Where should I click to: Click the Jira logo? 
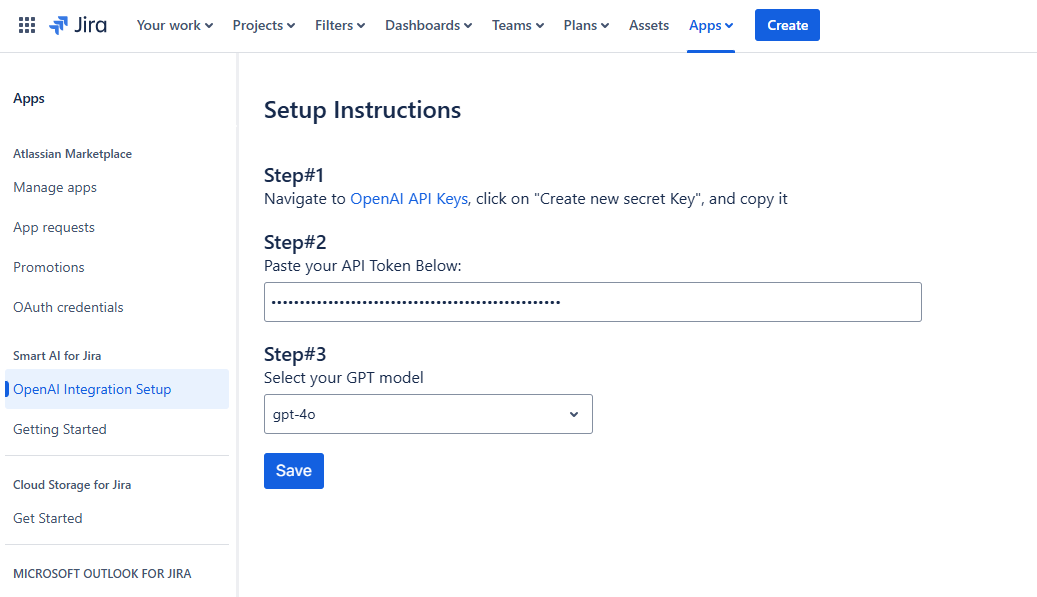click(78, 25)
